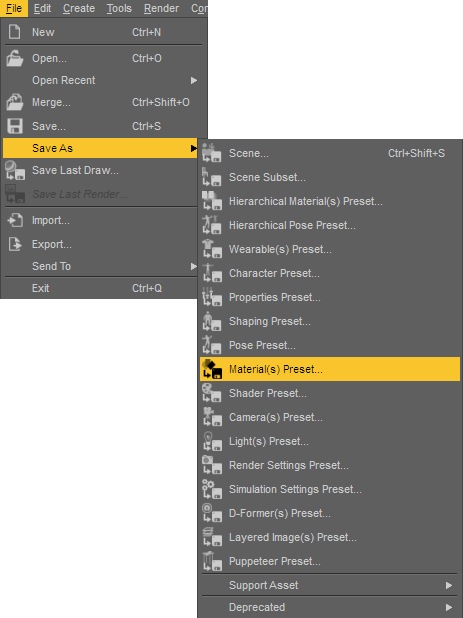The height and width of the screenshot is (618, 463).
Task: Click the Save Last Draw icon
Action: [x=15, y=170]
